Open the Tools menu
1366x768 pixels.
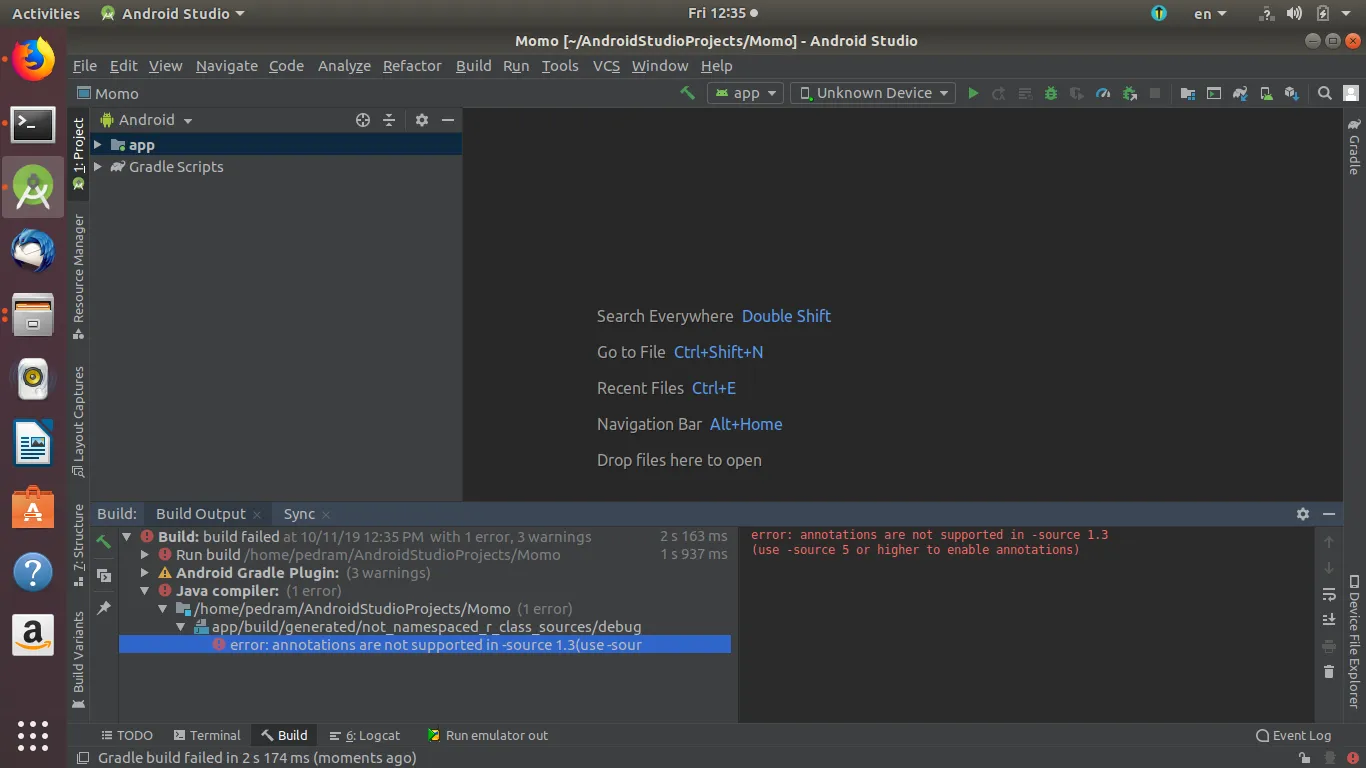pyautogui.click(x=560, y=66)
